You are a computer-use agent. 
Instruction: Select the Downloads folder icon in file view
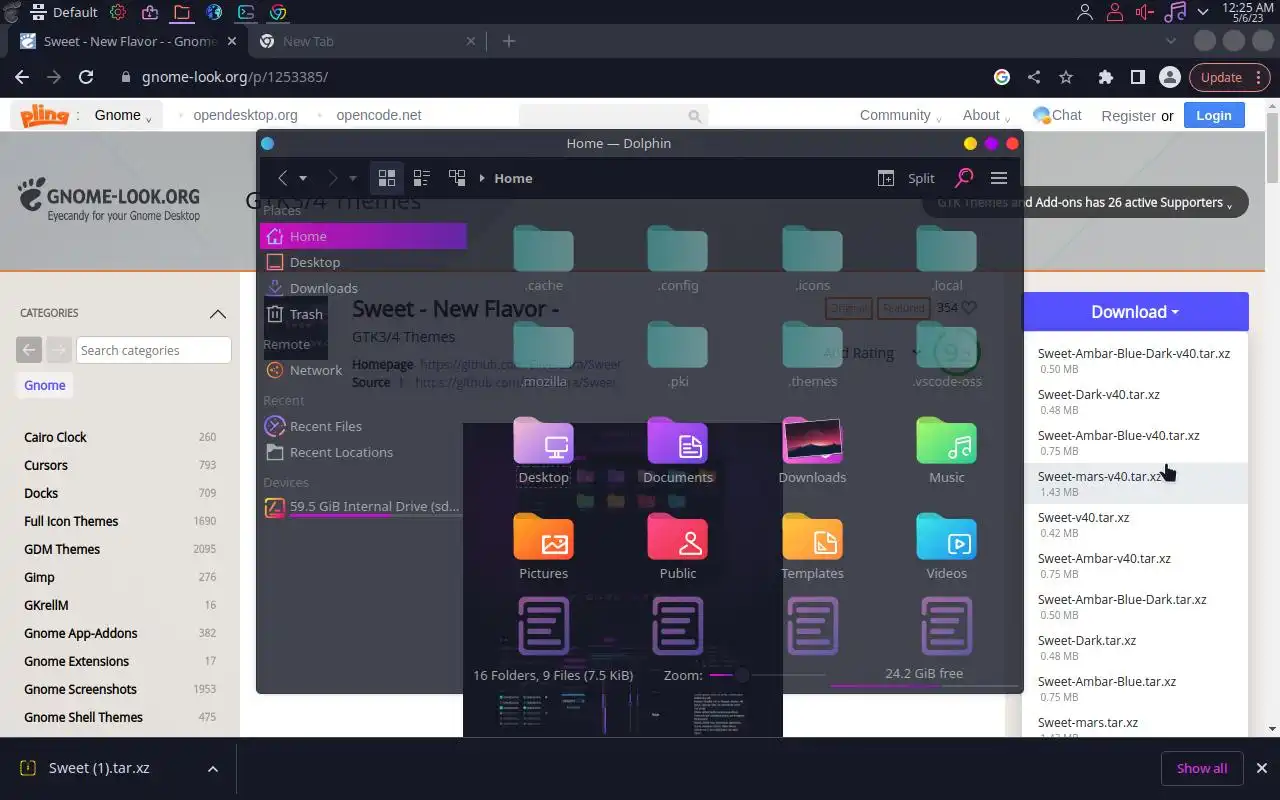tap(812, 441)
